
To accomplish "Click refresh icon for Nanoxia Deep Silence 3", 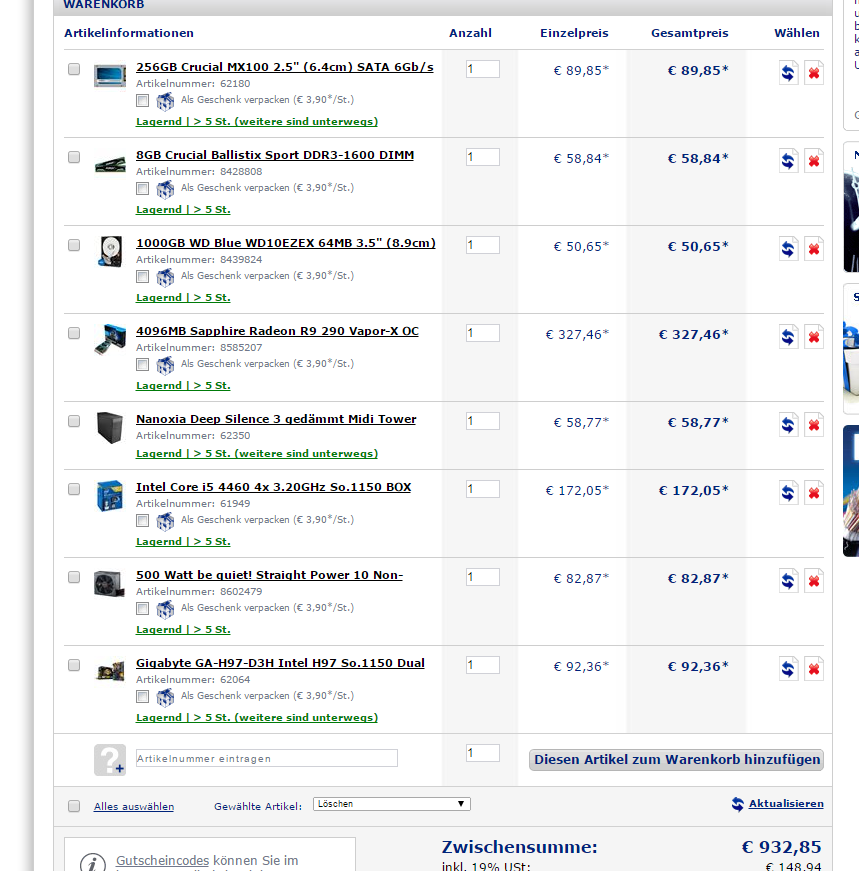I will click(788, 425).
